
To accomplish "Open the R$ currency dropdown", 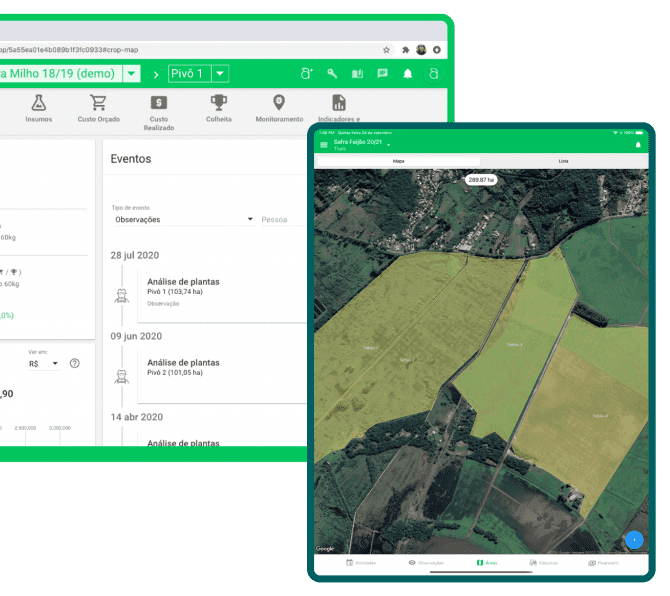I will (x=45, y=364).
